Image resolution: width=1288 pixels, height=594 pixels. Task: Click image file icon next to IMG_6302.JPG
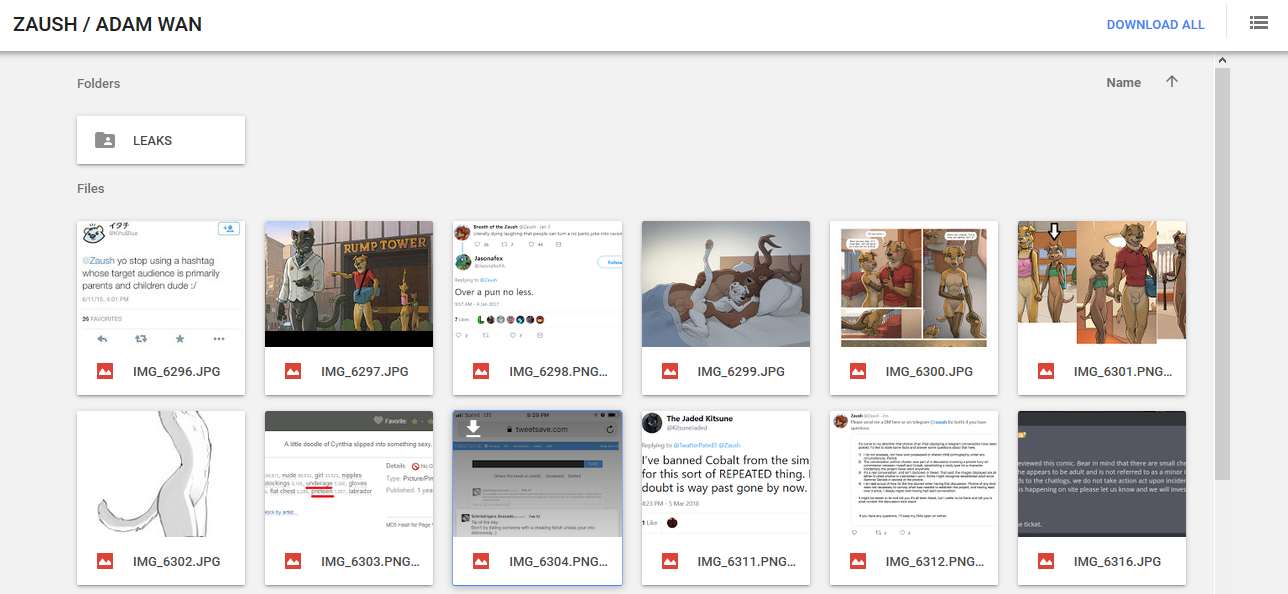pyautogui.click(x=105, y=561)
